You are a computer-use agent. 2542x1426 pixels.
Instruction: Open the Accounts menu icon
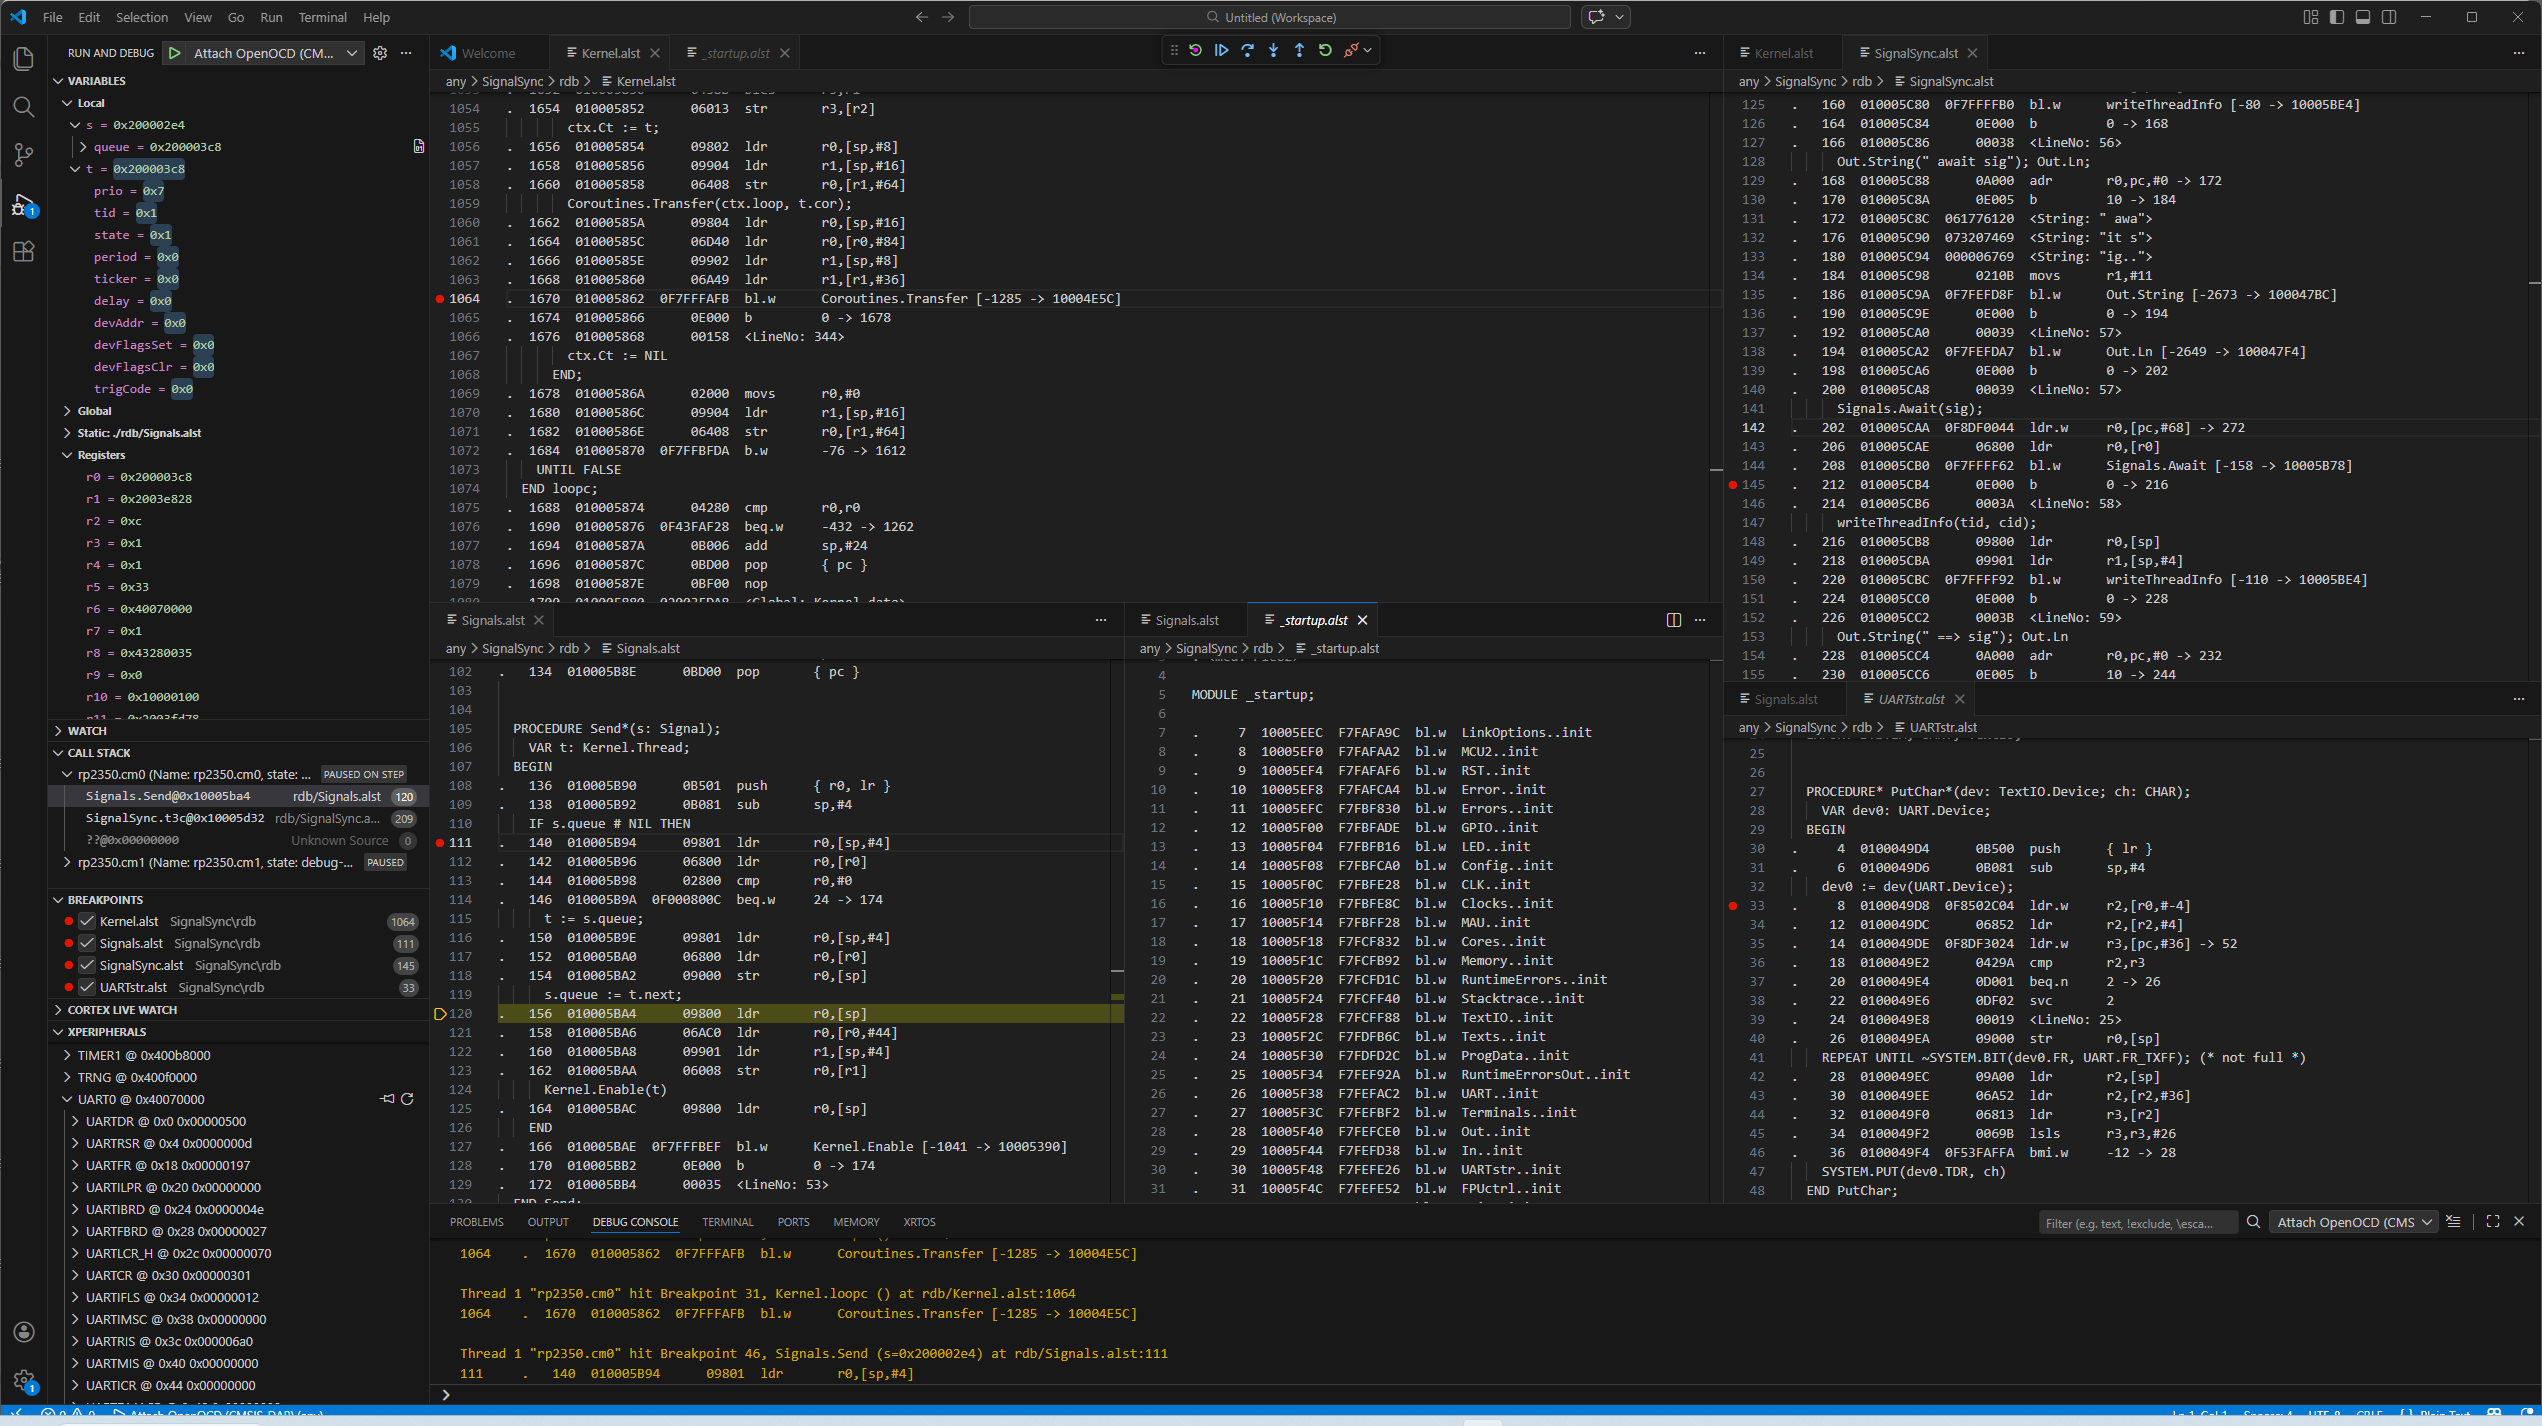[24, 1332]
